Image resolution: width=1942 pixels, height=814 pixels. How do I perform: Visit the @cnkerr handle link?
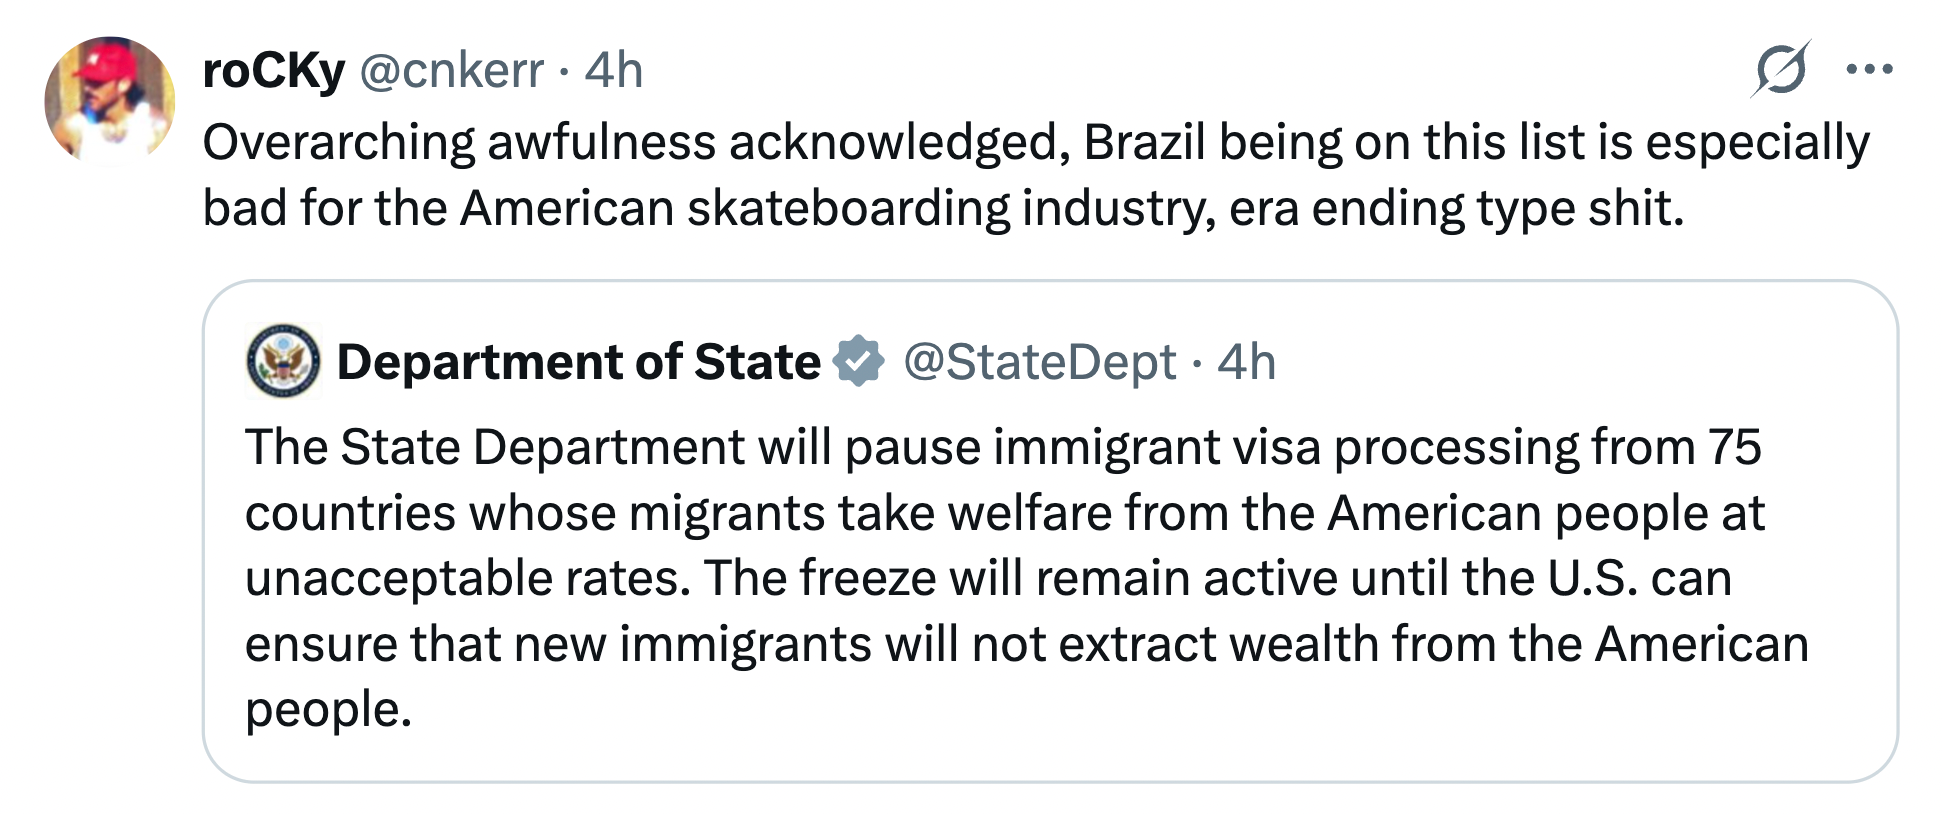(451, 71)
